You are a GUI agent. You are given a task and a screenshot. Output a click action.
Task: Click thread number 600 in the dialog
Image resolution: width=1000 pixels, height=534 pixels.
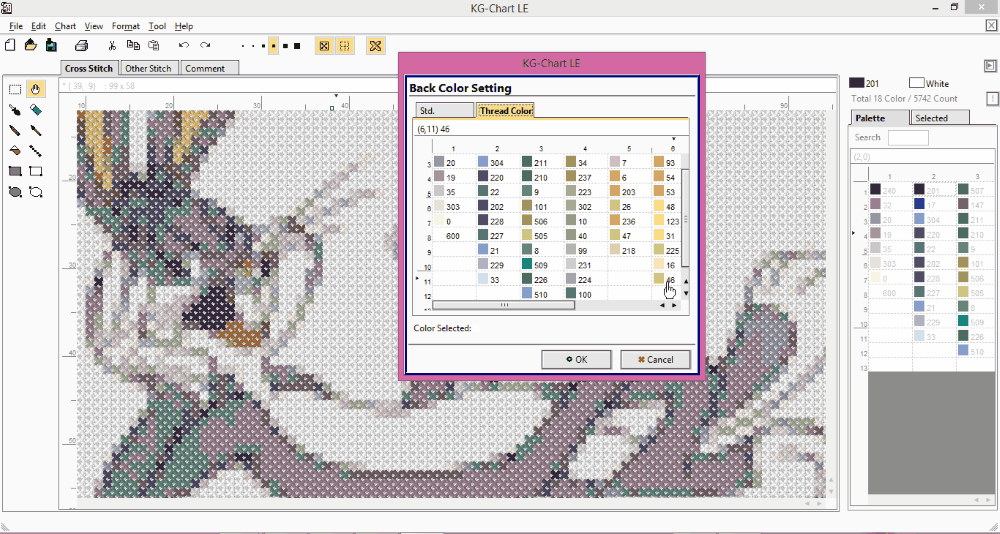(453, 236)
